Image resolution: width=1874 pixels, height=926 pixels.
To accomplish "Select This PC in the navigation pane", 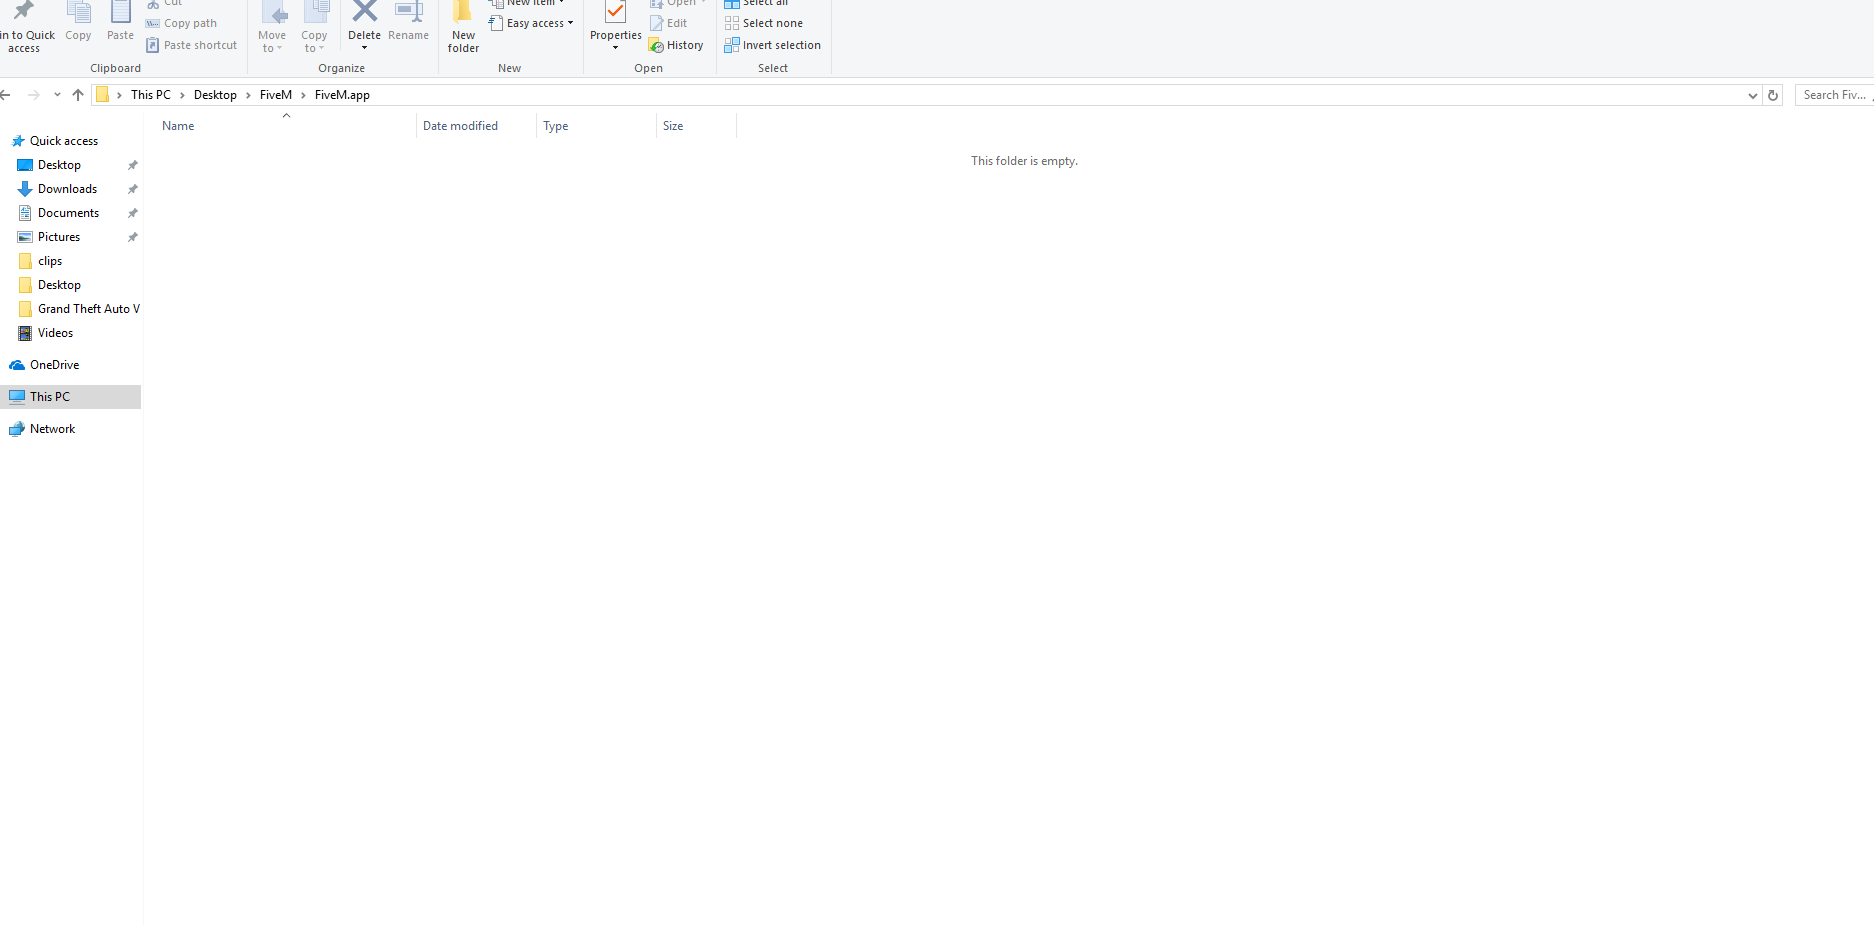I will coord(50,397).
